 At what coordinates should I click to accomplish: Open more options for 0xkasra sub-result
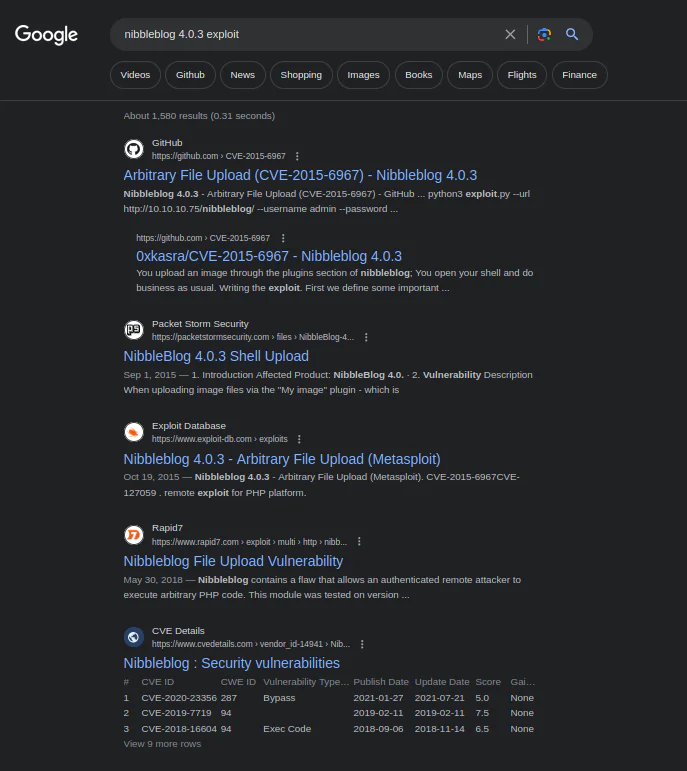283,238
